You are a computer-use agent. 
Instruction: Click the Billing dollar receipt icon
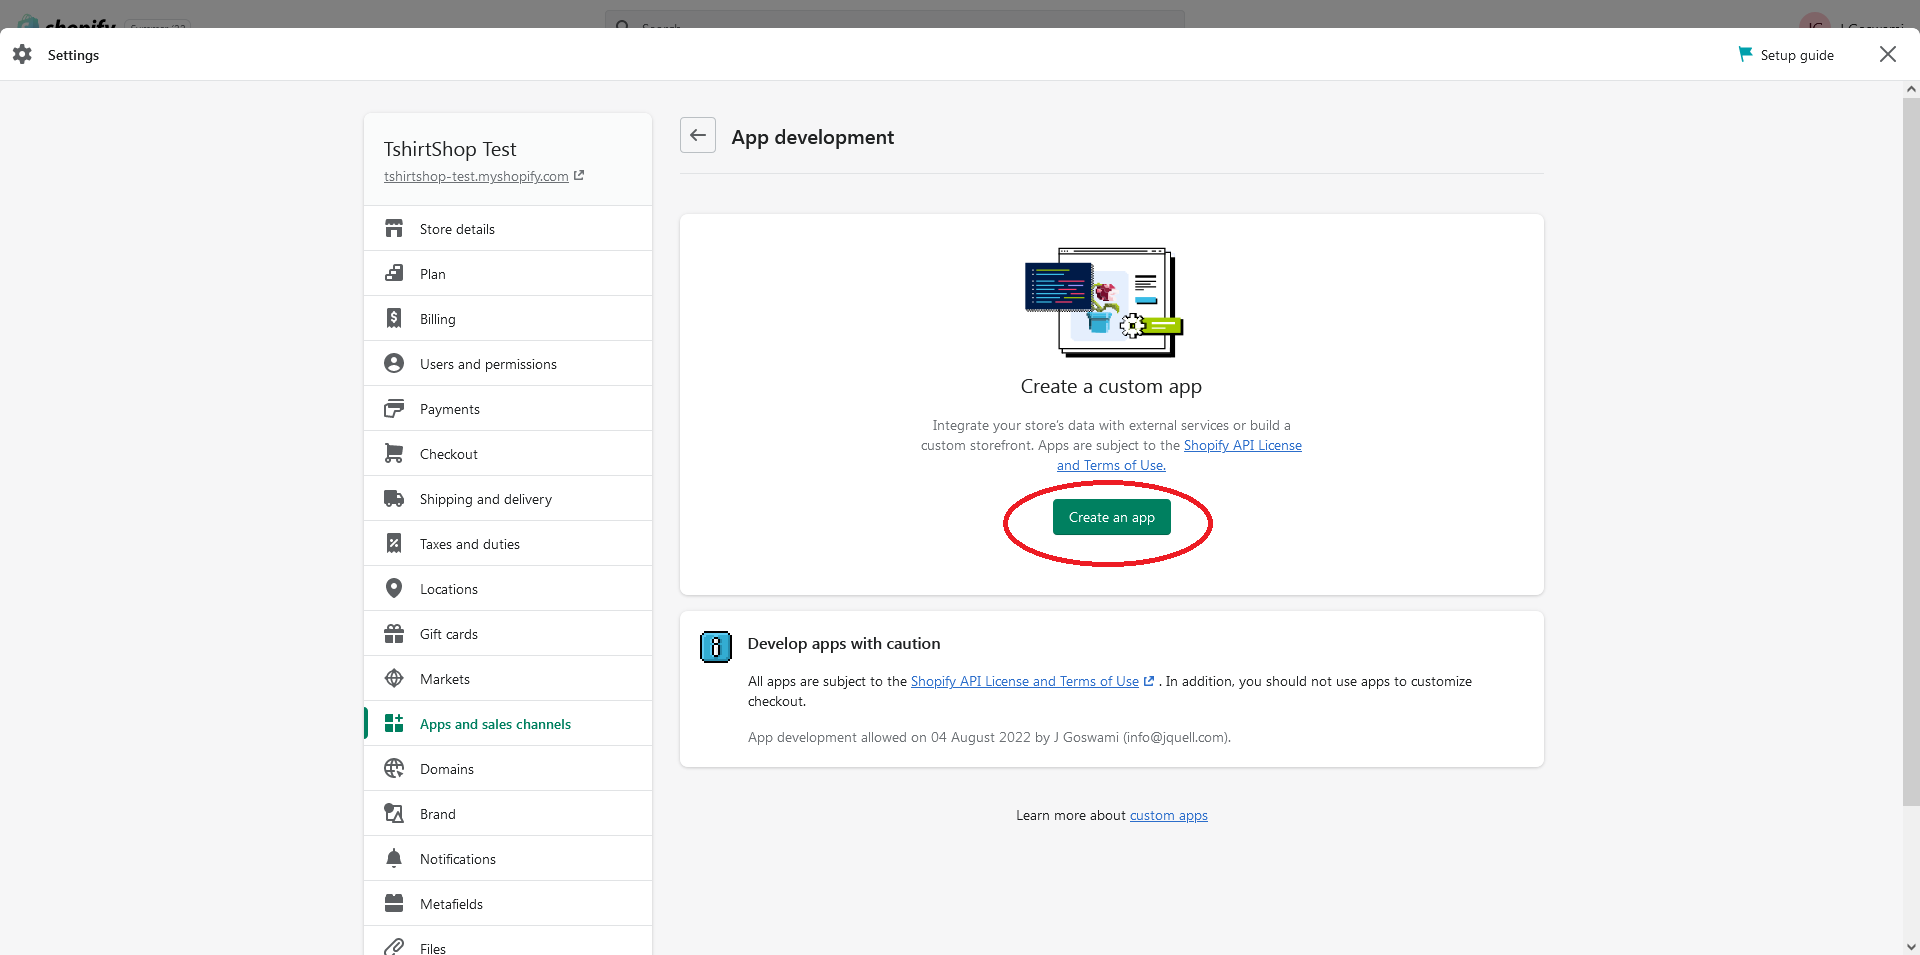pos(394,318)
